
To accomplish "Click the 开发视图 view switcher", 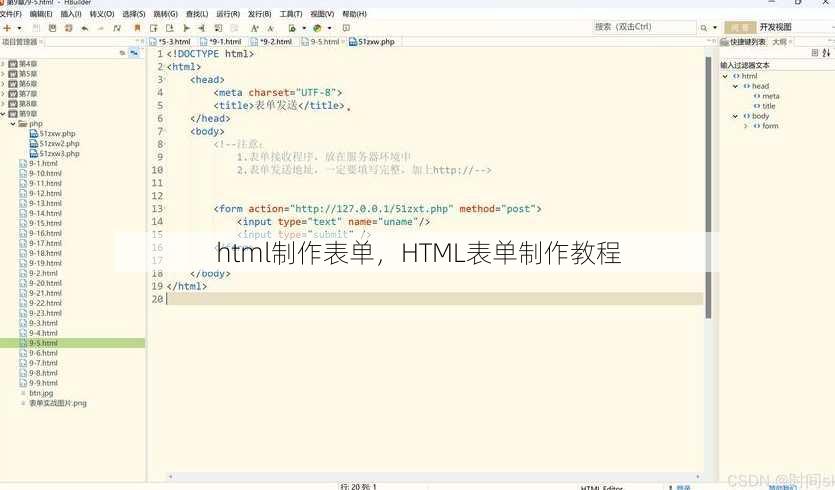I will [x=775, y=27].
